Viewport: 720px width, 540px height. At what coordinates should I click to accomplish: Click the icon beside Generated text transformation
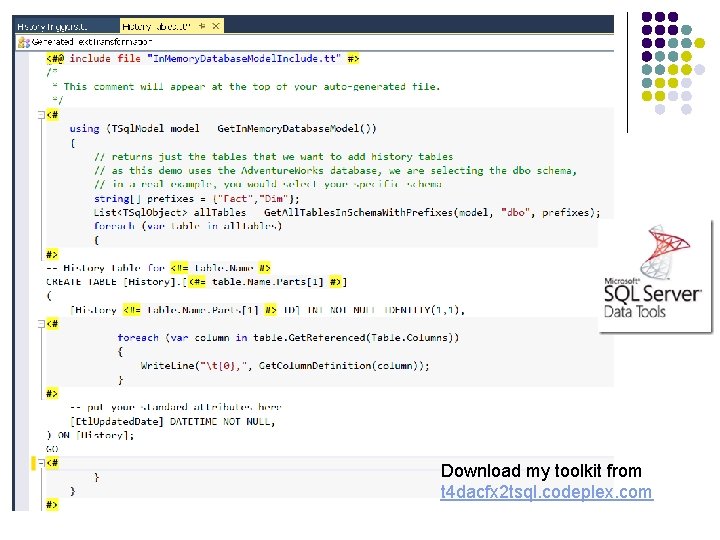pos(23,42)
